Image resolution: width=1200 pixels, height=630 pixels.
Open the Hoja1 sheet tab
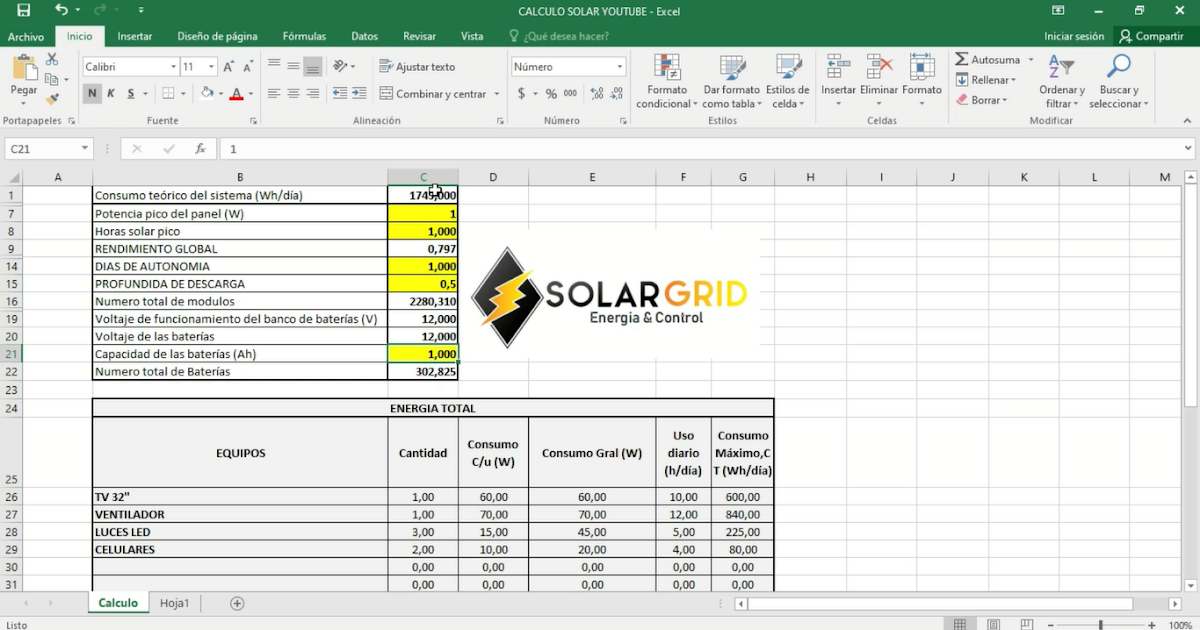(174, 602)
